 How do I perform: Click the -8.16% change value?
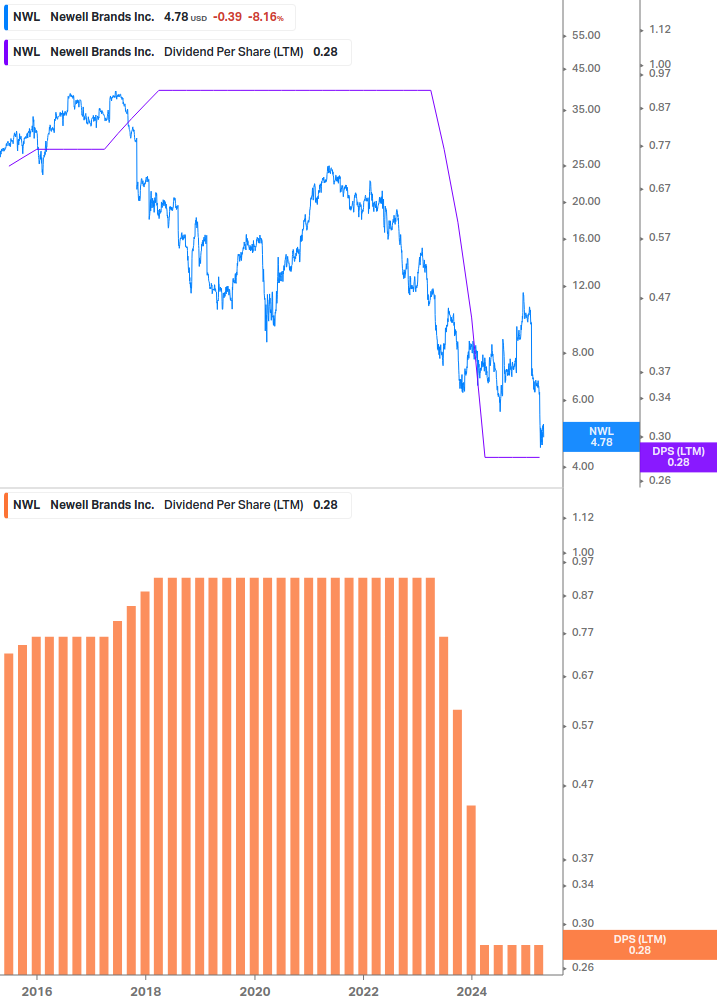click(265, 17)
